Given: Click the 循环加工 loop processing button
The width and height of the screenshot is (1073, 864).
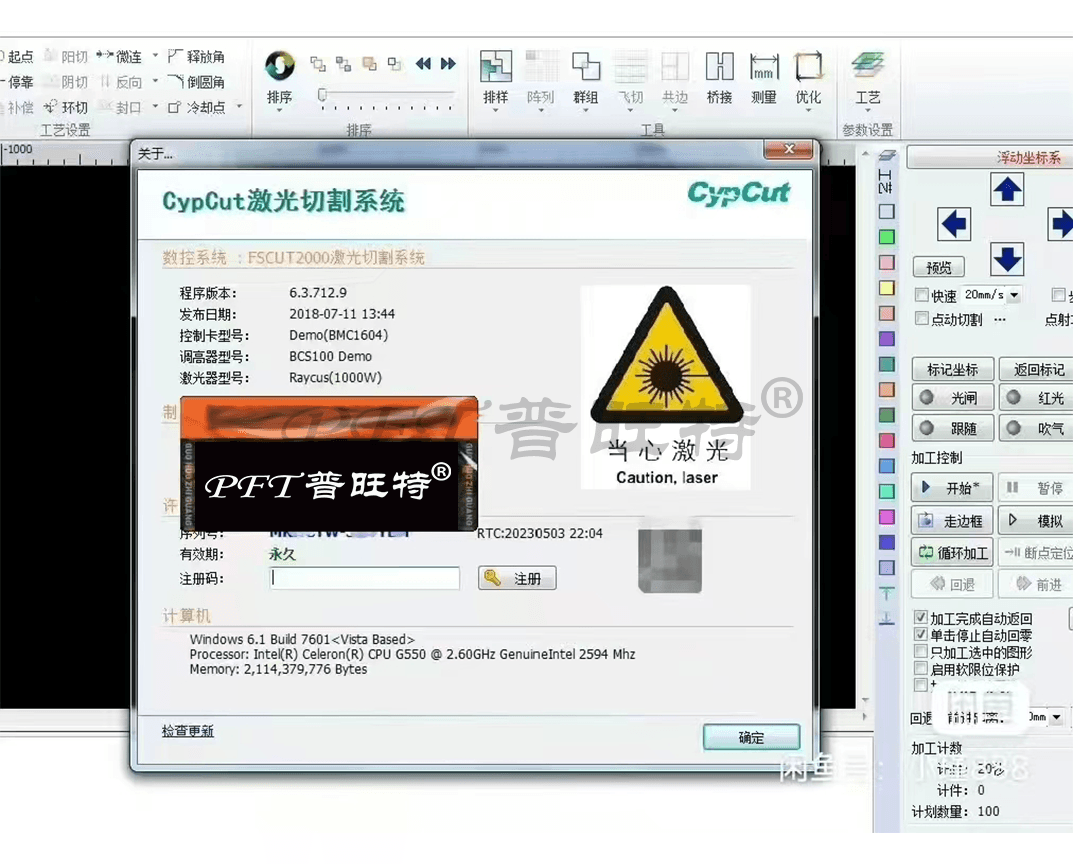Looking at the screenshot, I should [x=952, y=553].
